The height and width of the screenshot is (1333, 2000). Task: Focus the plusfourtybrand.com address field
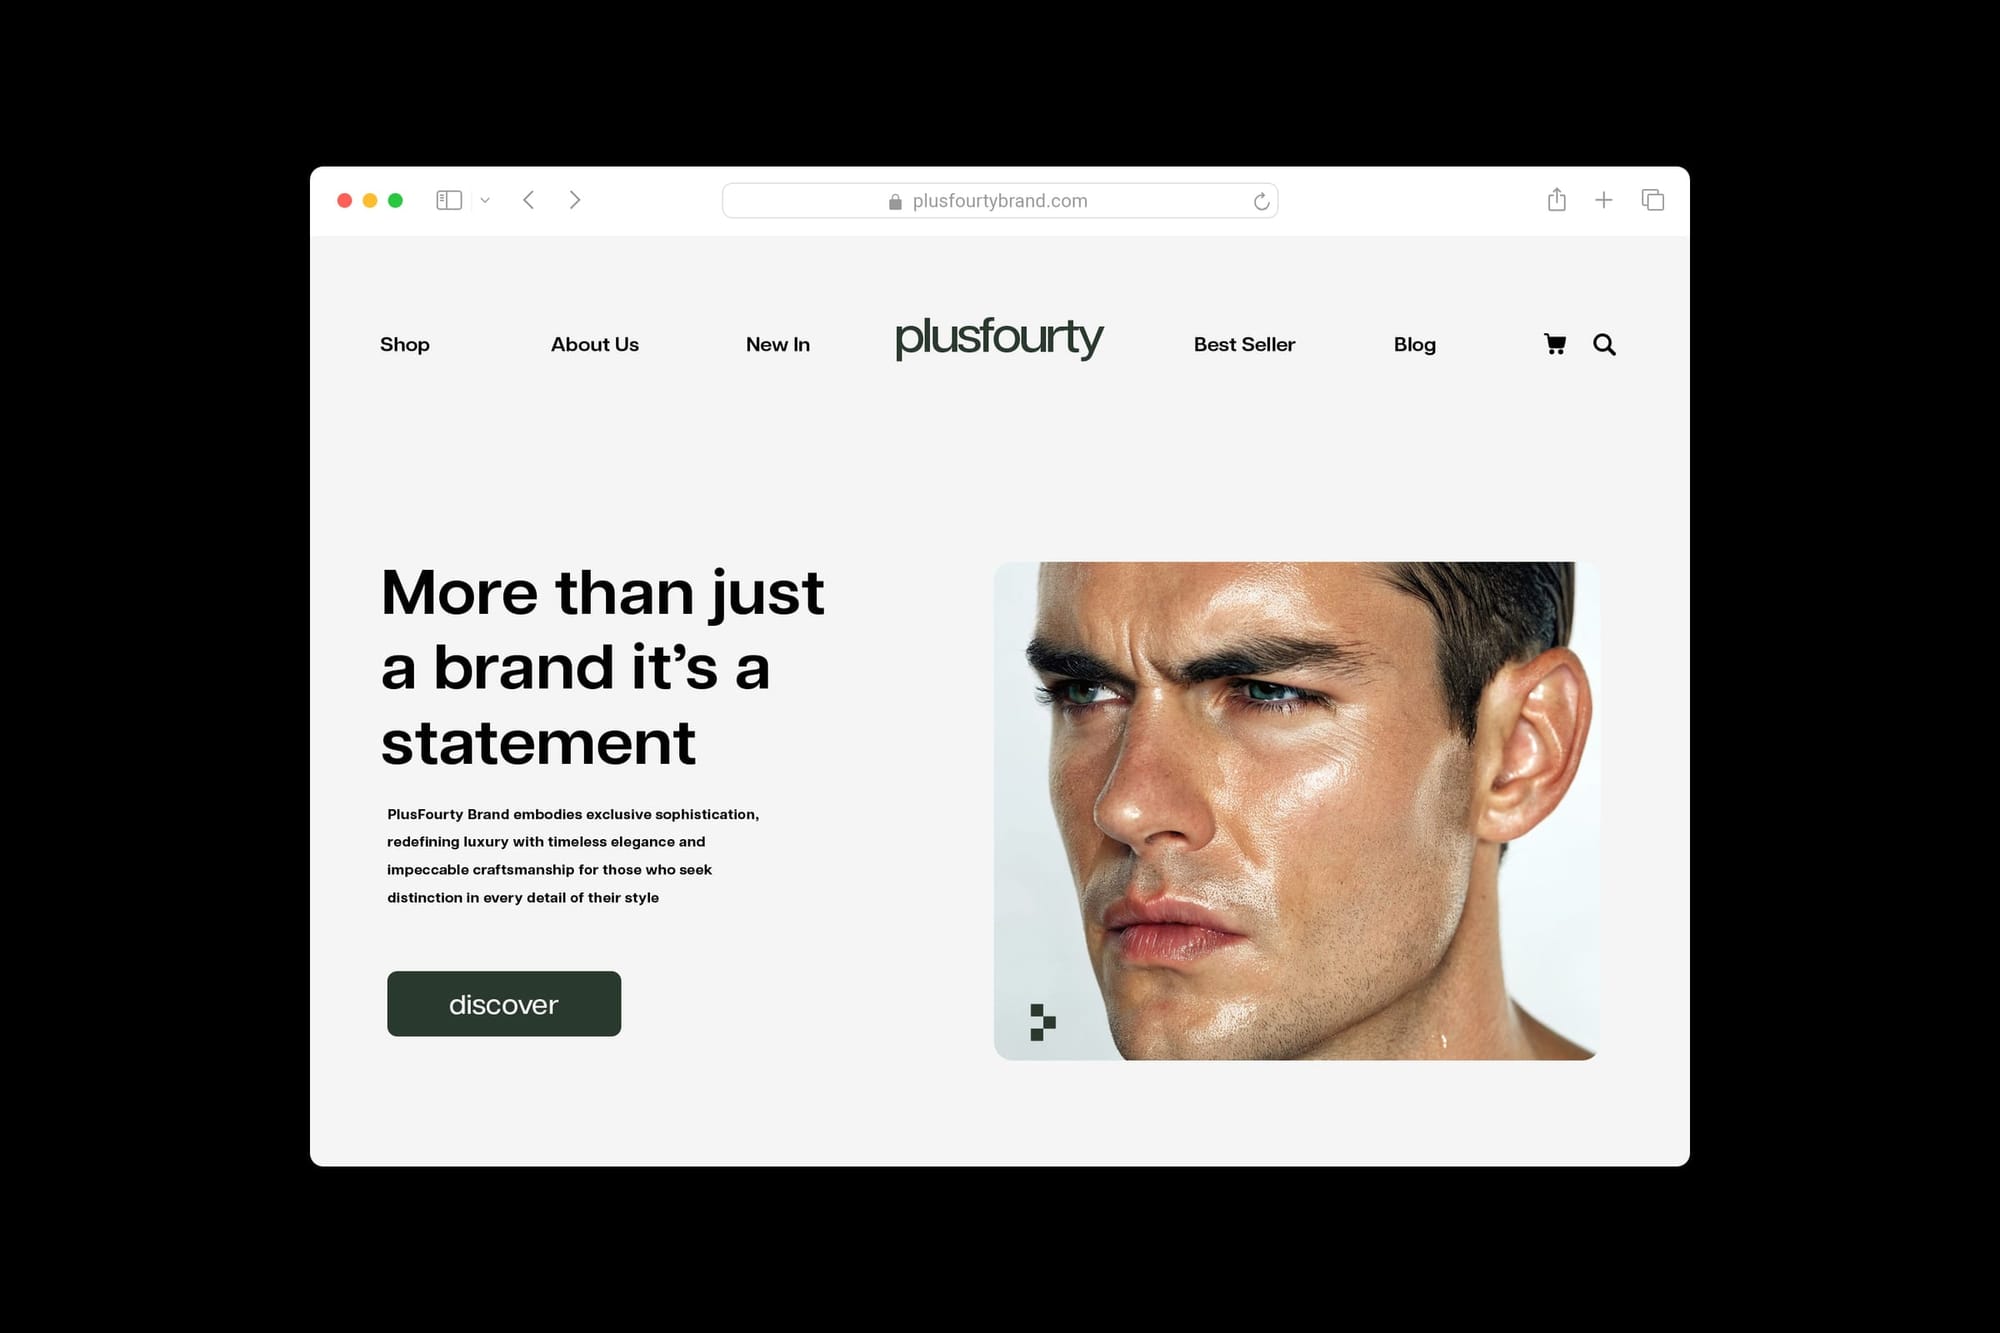pos(1000,201)
